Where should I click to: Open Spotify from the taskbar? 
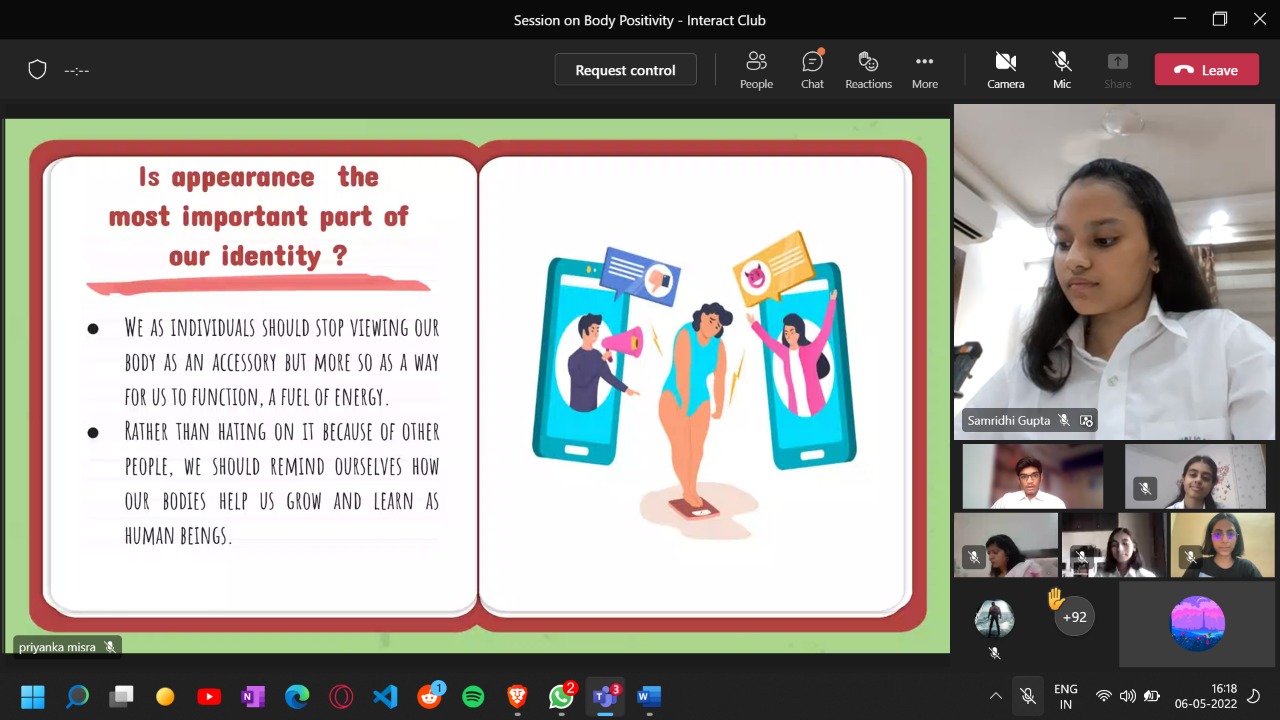click(x=472, y=696)
